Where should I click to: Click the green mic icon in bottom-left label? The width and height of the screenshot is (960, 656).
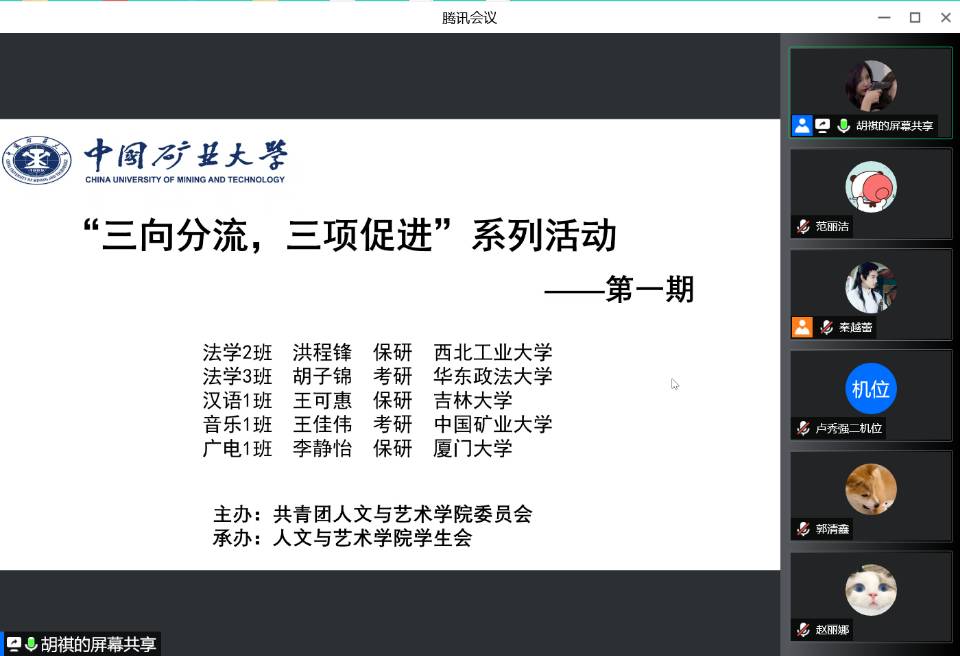(x=31, y=645)
